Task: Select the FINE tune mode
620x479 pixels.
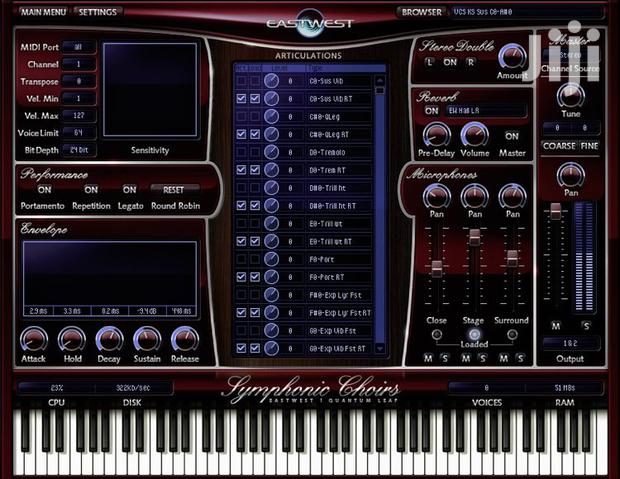Action: pyautogui.click(x=589, y=146)
